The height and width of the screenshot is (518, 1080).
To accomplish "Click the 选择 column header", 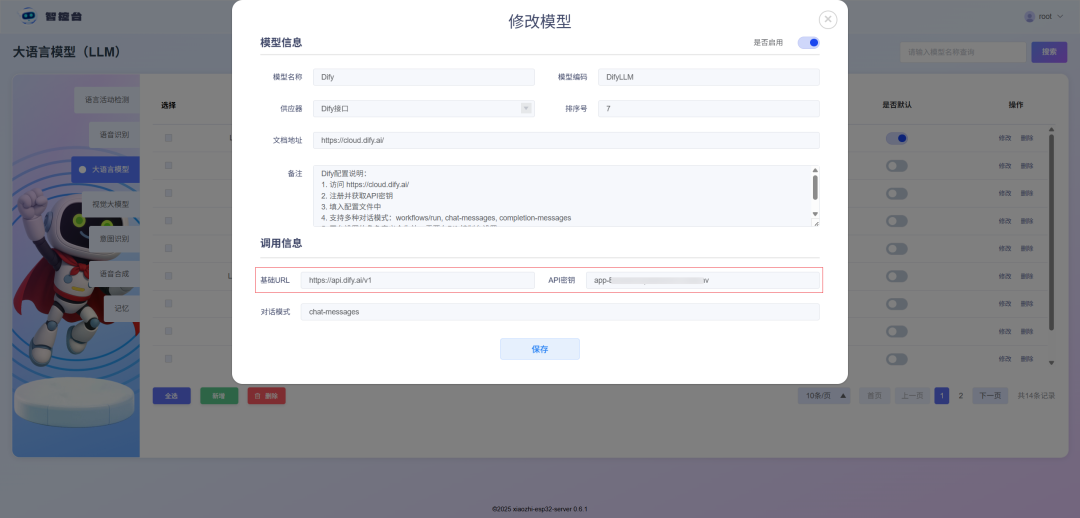I will 169,105.
